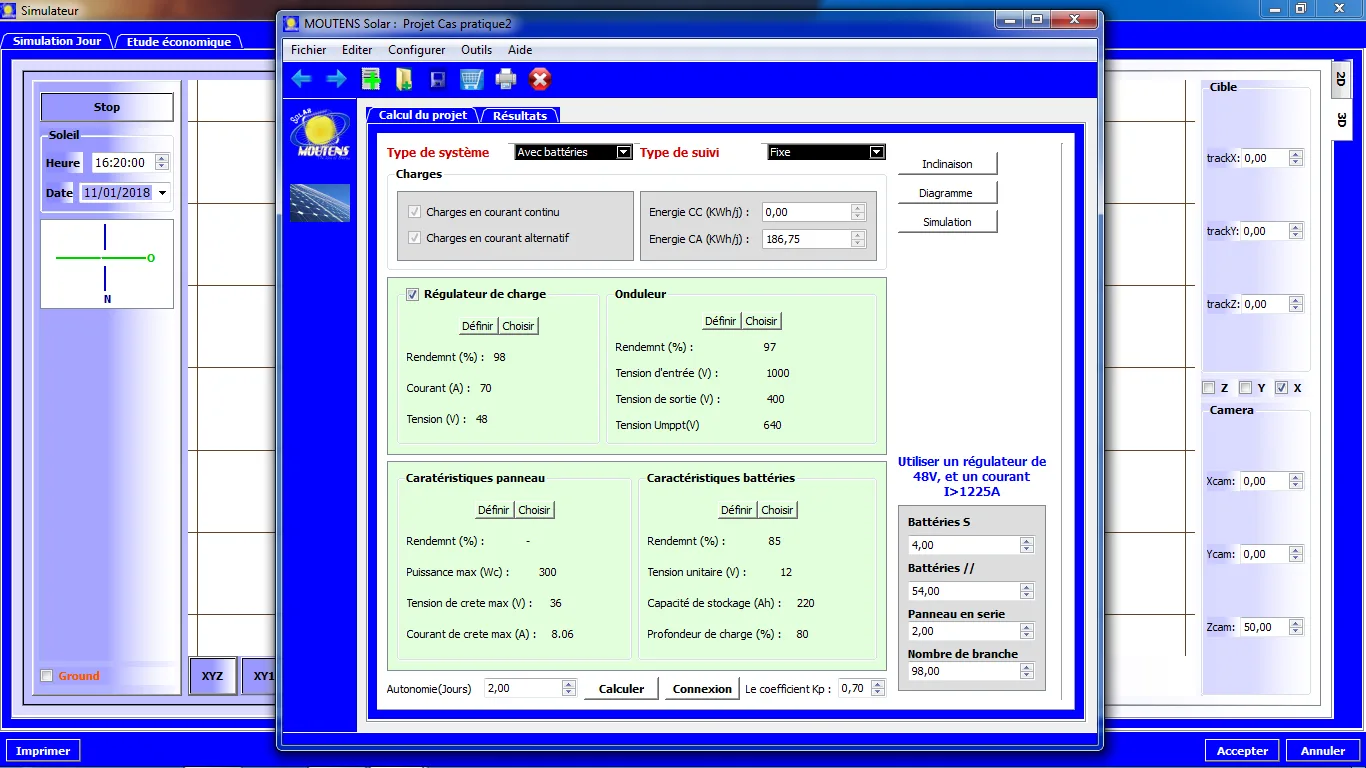Click the Connexion button
Screen dimensions: 1366x768
tap(702, 689)
